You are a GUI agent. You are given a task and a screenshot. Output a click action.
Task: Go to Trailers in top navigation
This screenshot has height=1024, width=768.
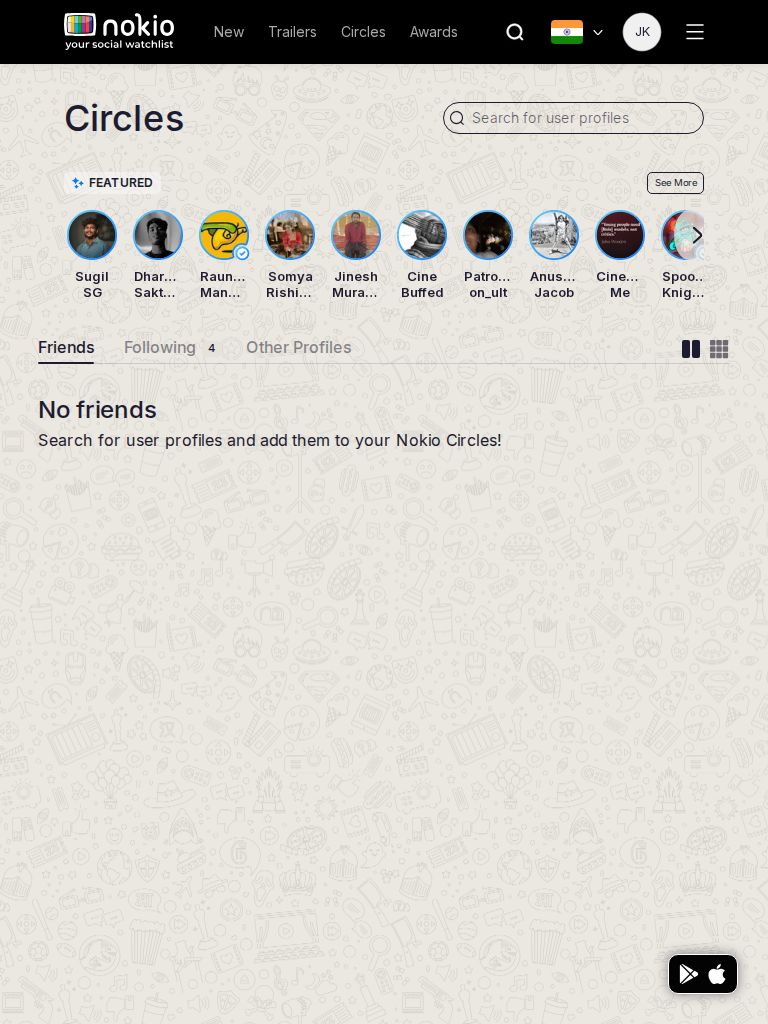292,32
